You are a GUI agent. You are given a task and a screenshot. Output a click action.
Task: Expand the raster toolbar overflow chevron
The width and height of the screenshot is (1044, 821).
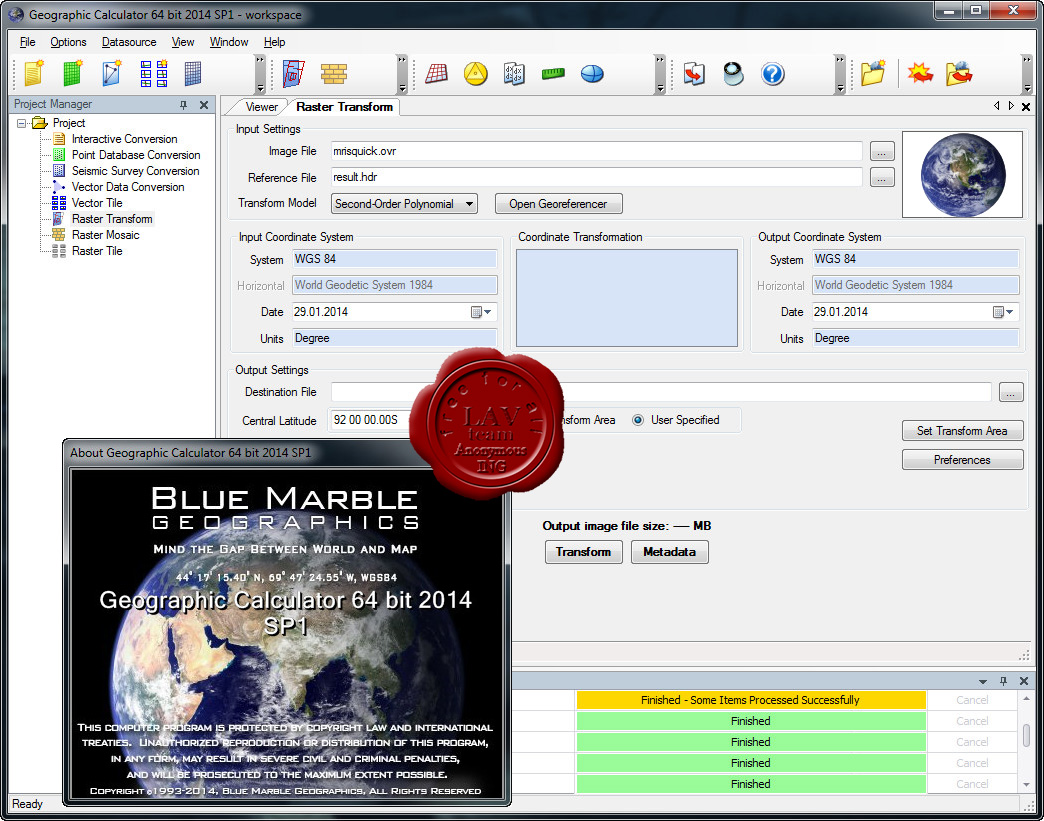coord(402,73)
